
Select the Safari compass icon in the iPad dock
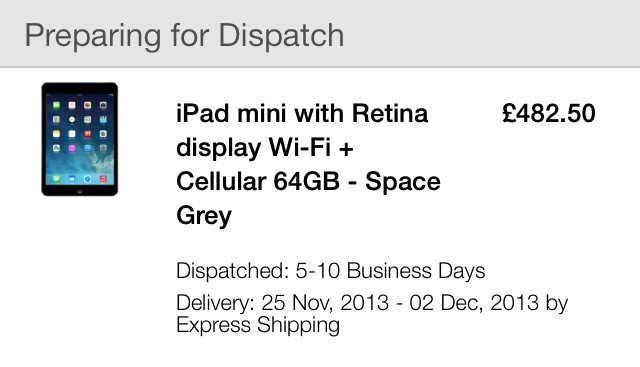[x=88, y=179]
